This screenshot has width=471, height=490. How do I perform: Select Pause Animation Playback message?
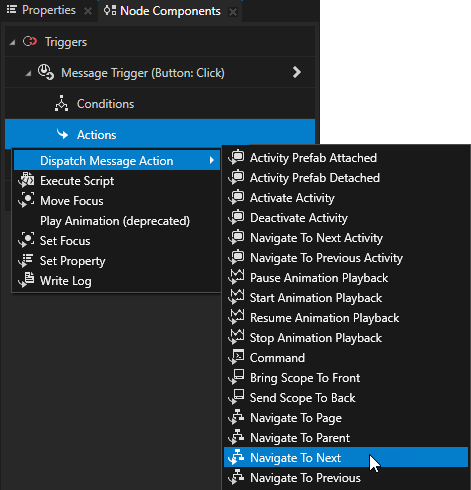tap(346, 278)
